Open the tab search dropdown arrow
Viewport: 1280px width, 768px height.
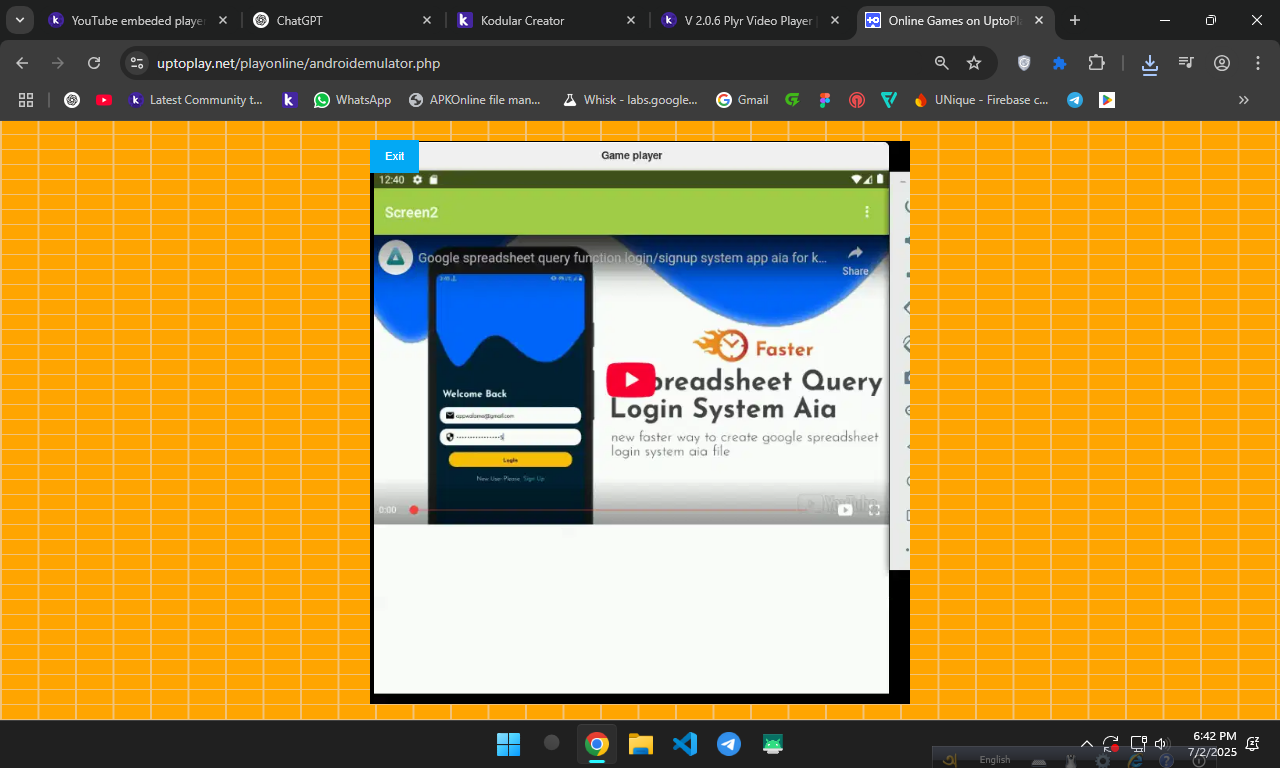tap(19, 20)
